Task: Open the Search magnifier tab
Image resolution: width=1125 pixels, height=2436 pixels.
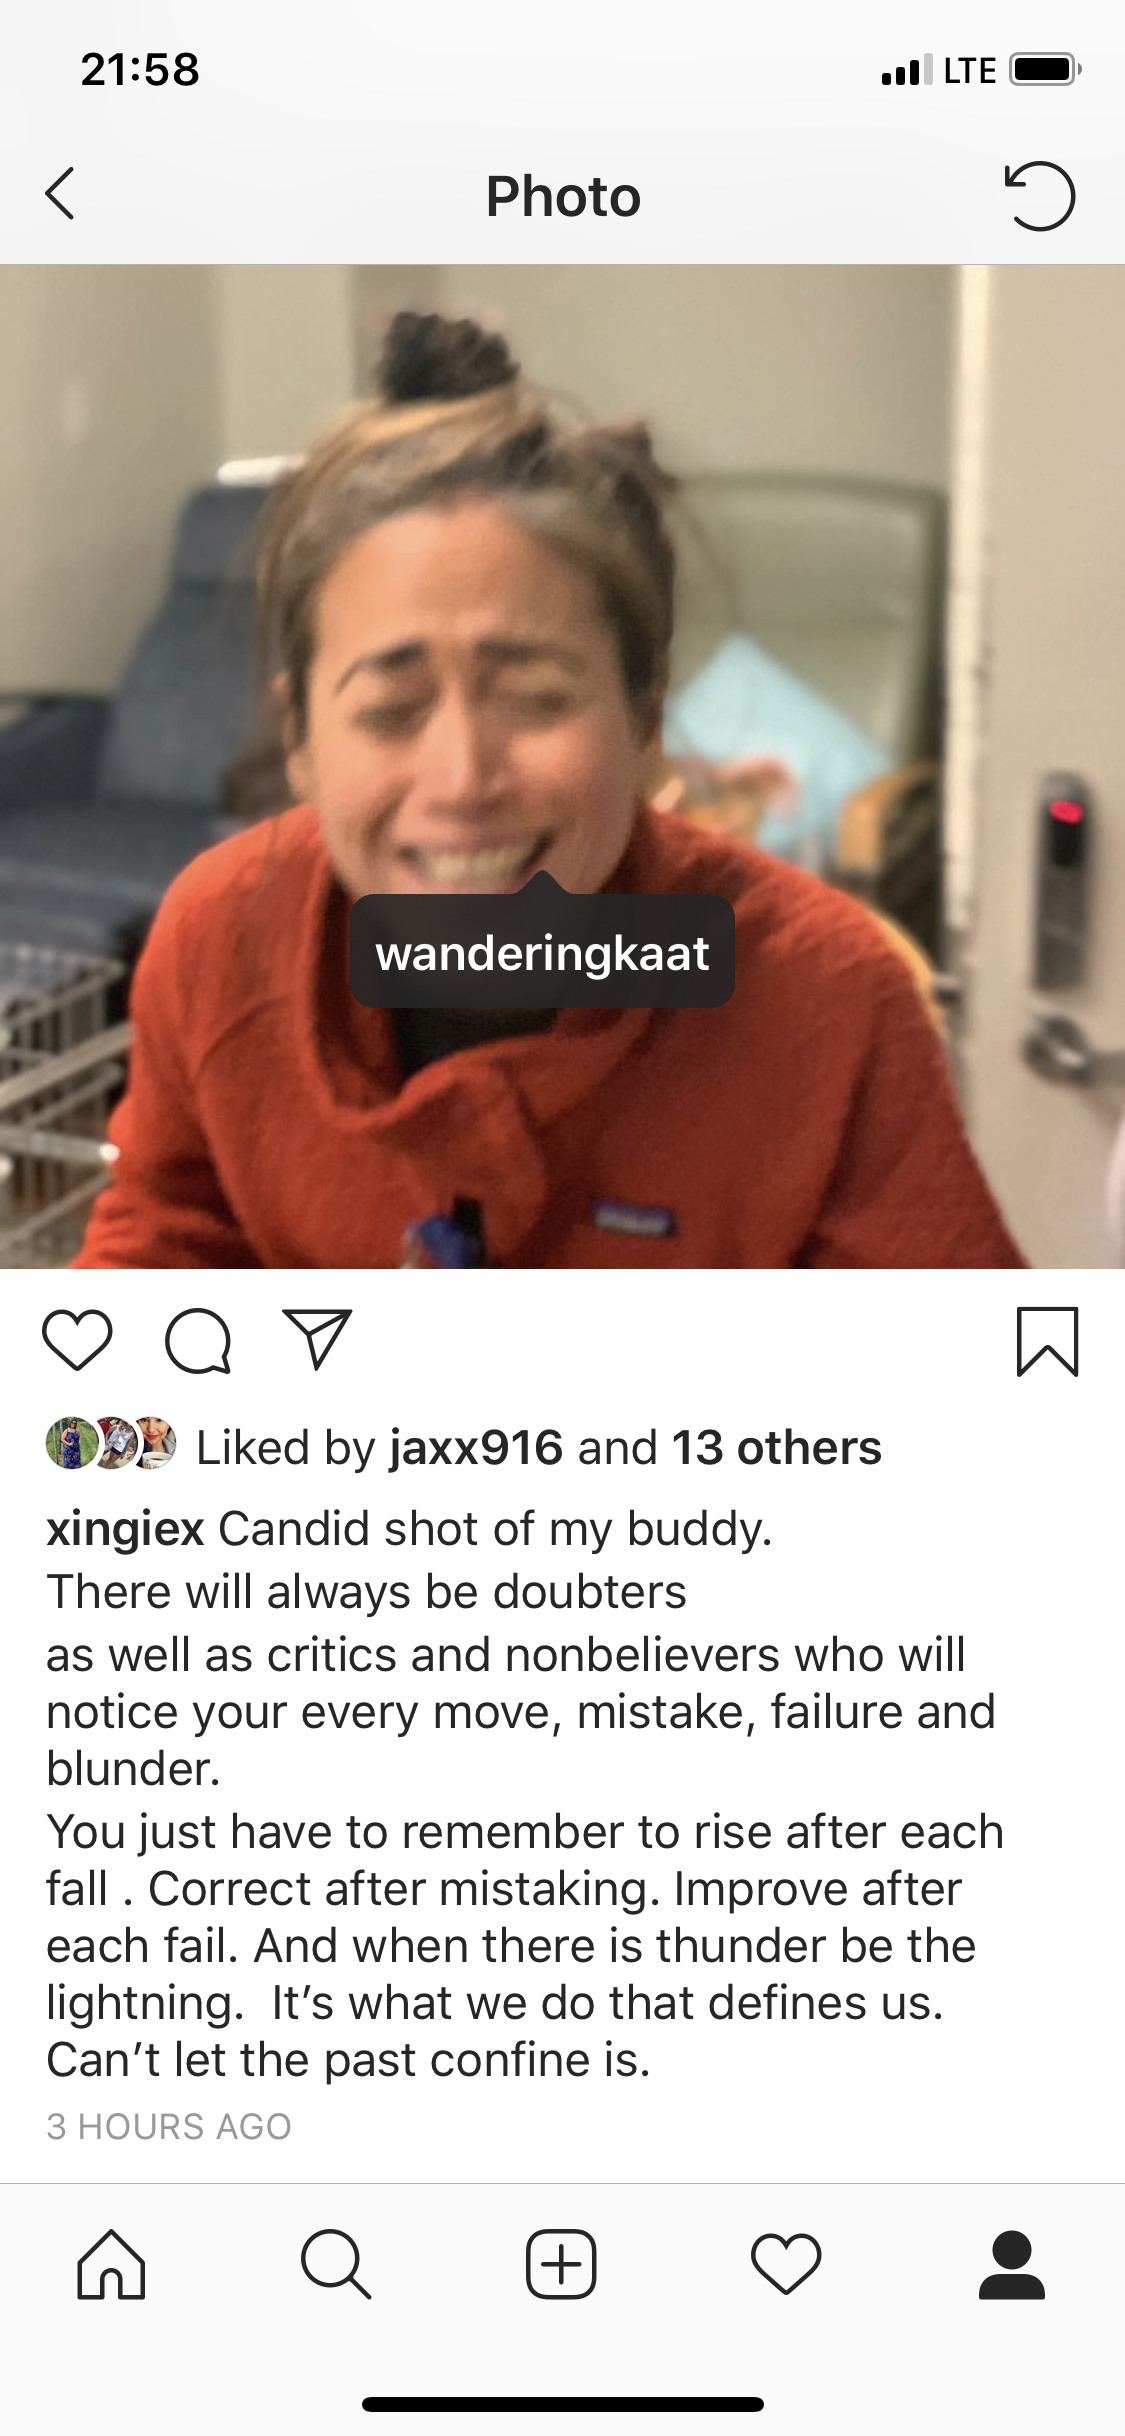Action: click(336, 2265)
